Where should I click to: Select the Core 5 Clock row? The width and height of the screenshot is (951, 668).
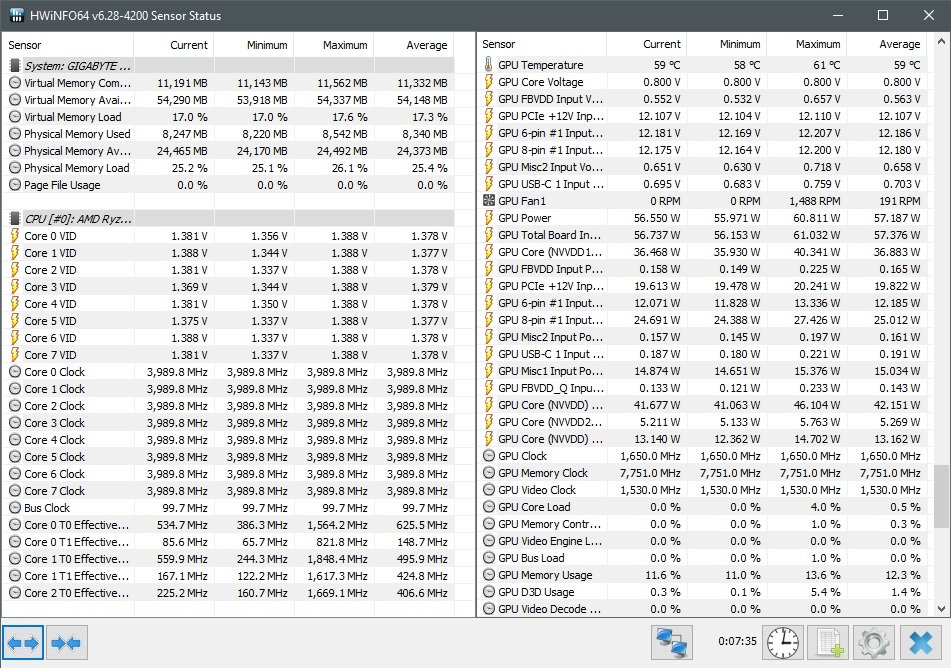[228, 456]
